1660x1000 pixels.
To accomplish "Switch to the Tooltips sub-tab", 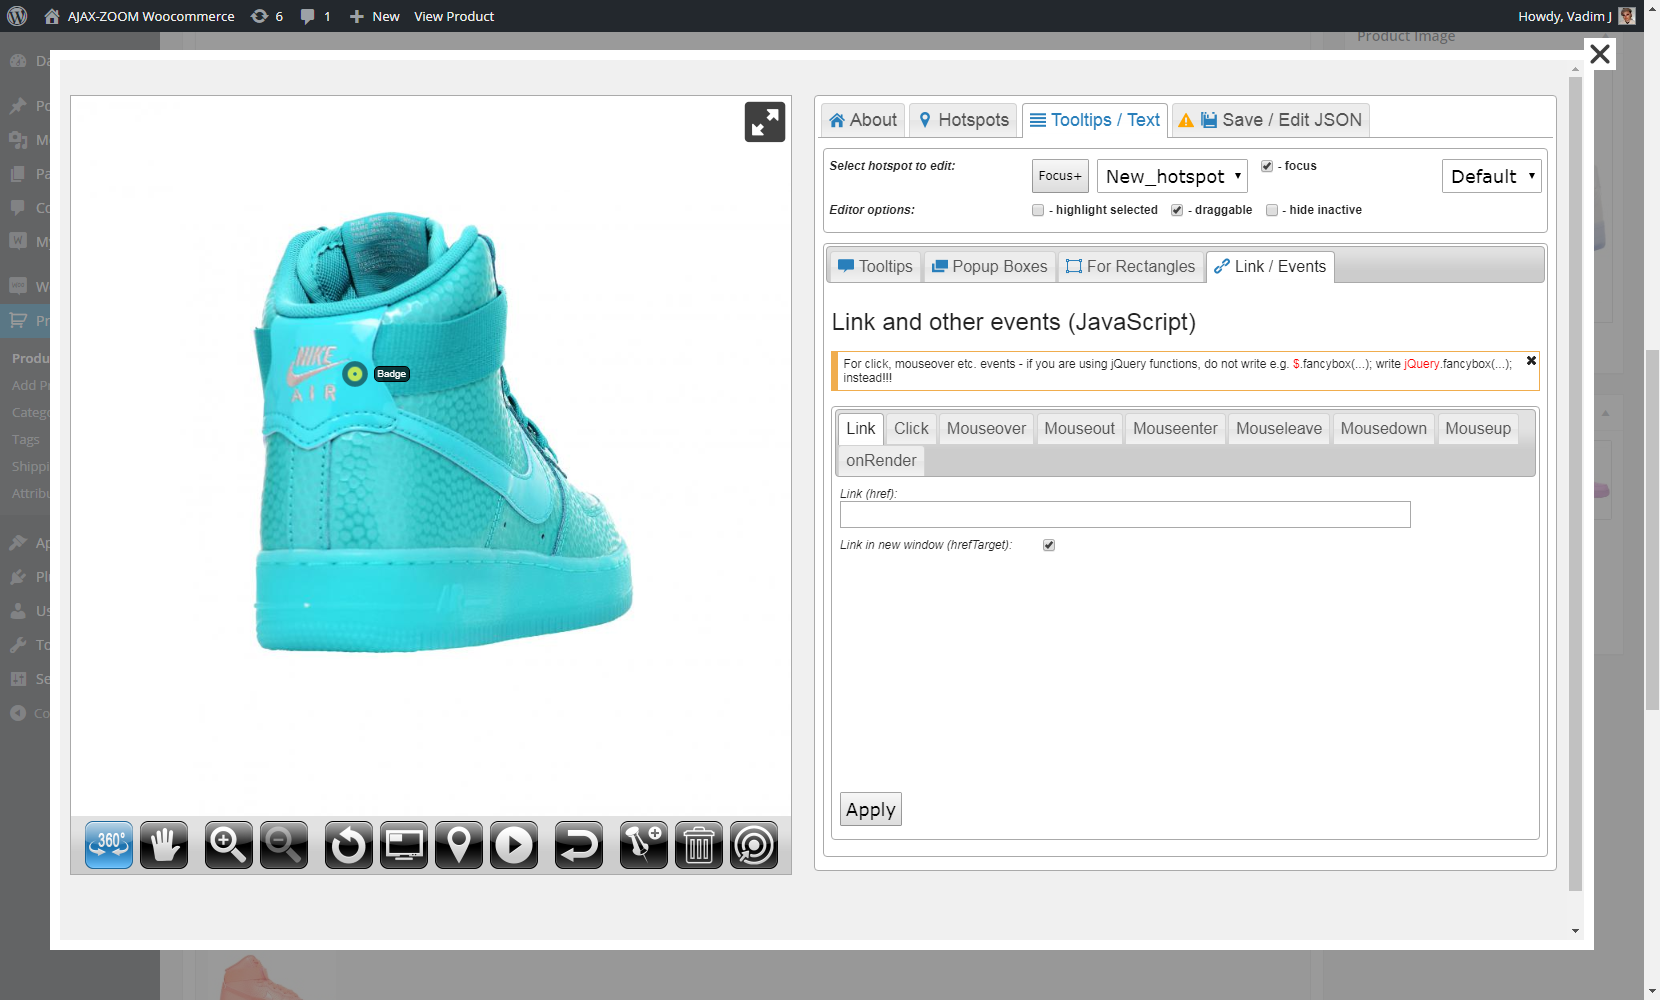I will pyautogui.click(x=875, y=266).
